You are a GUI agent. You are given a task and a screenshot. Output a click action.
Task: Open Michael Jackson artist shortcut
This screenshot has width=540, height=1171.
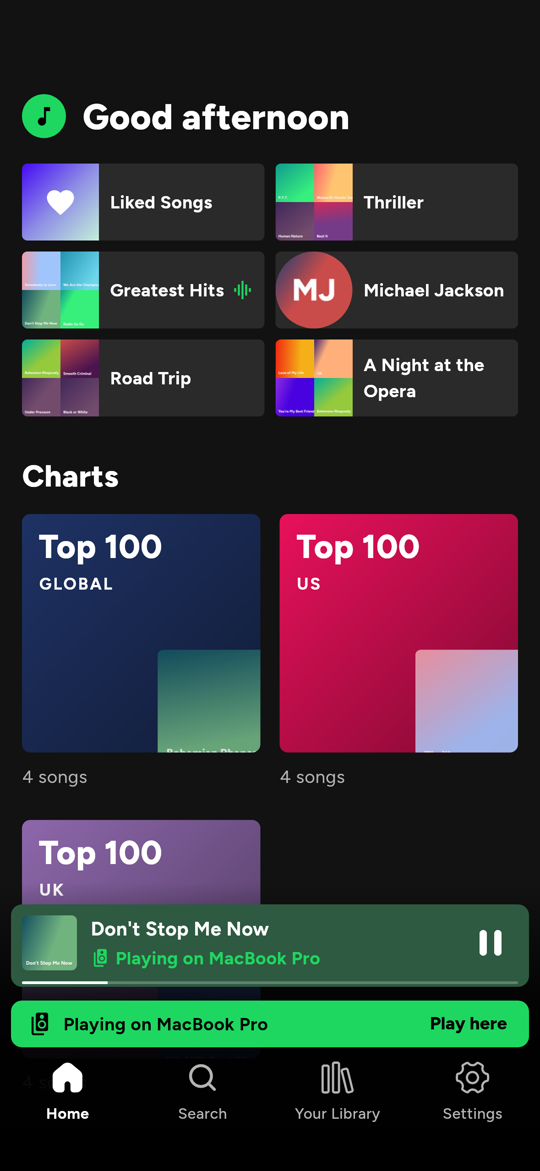pos(397,290)
